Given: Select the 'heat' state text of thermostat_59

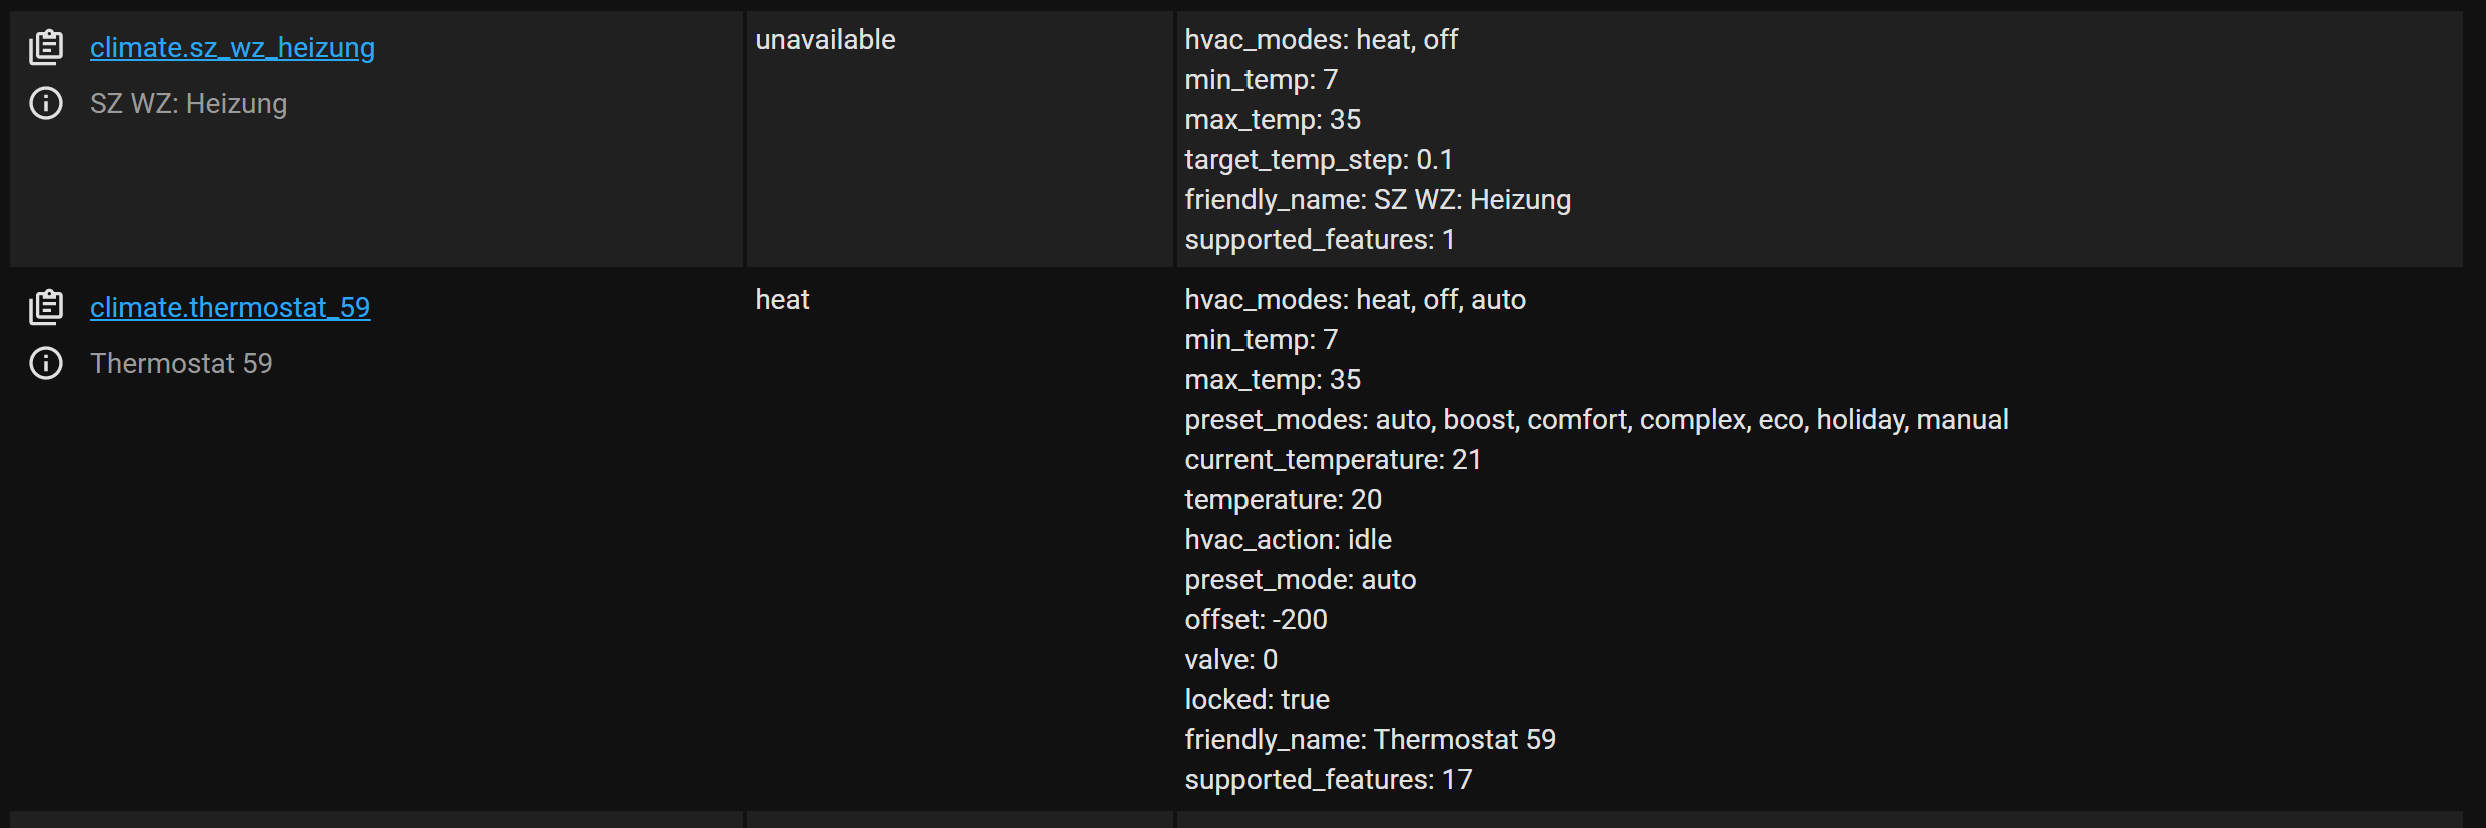Looking at the screenshot, I should click(x=782, y=299).
